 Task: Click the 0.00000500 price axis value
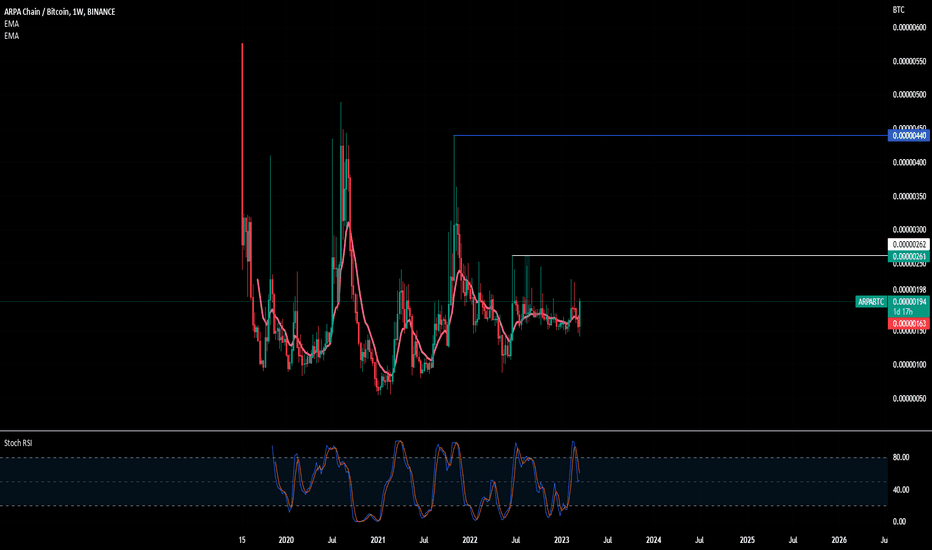[909, 95]
